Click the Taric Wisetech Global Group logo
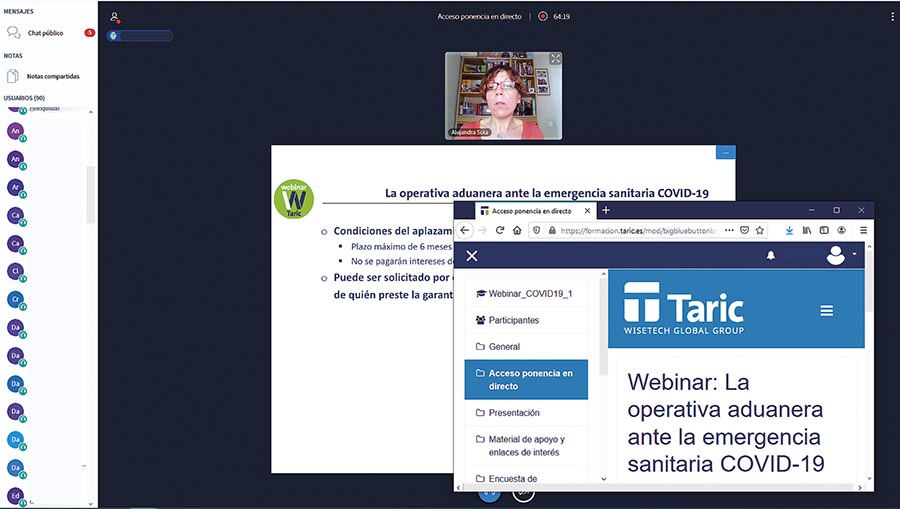900x509 pixels. click(x=684, y=309)
